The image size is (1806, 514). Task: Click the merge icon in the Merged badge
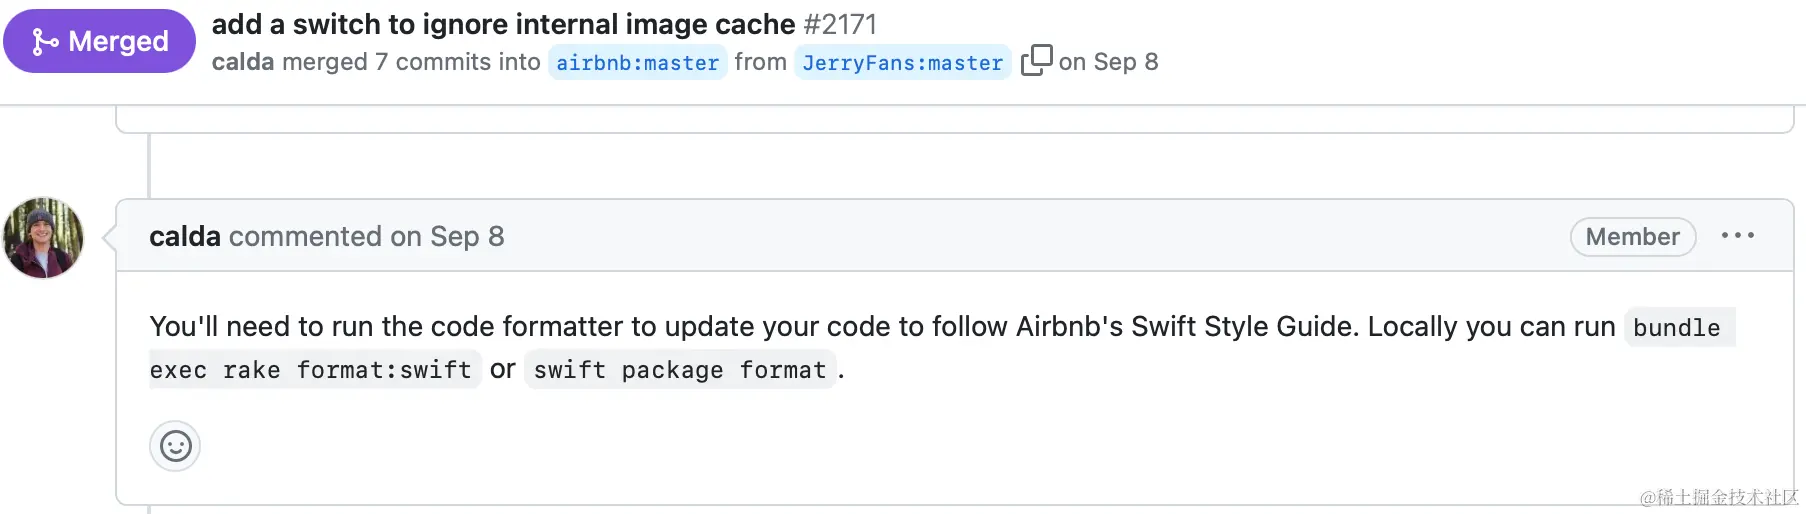pyautogui.click(x=45, y=41)
